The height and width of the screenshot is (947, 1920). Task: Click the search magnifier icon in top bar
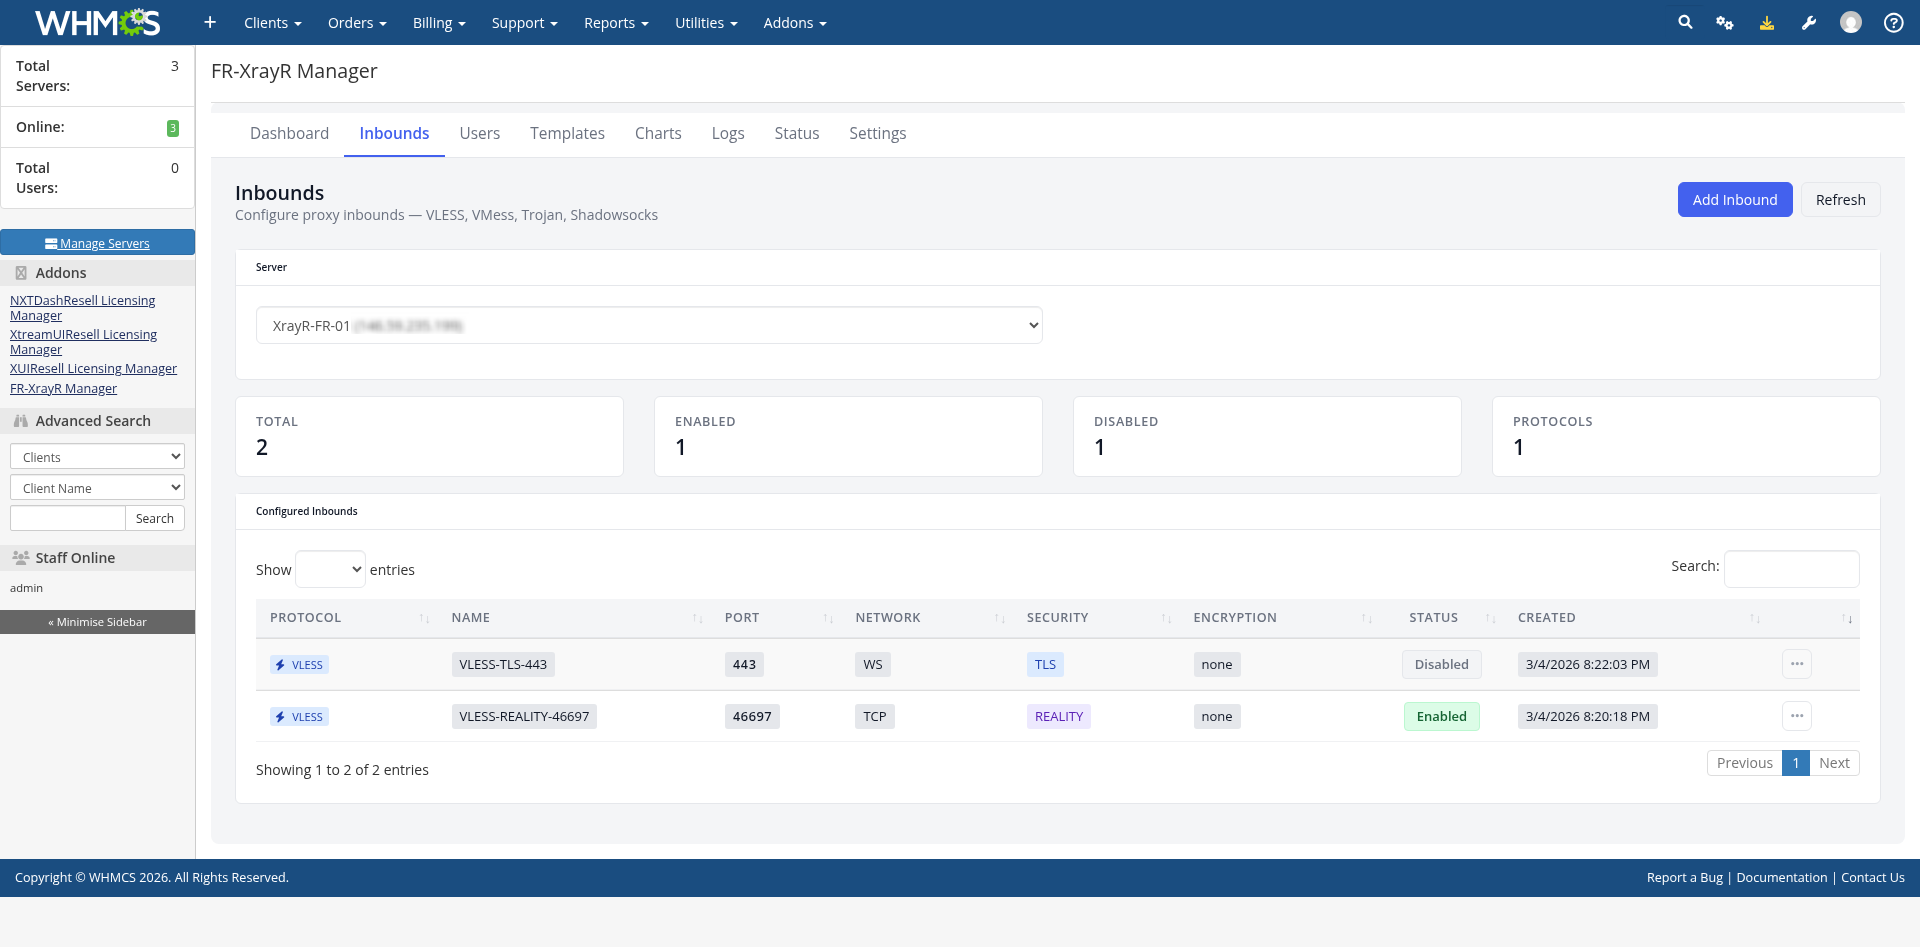click(1685, 22)
